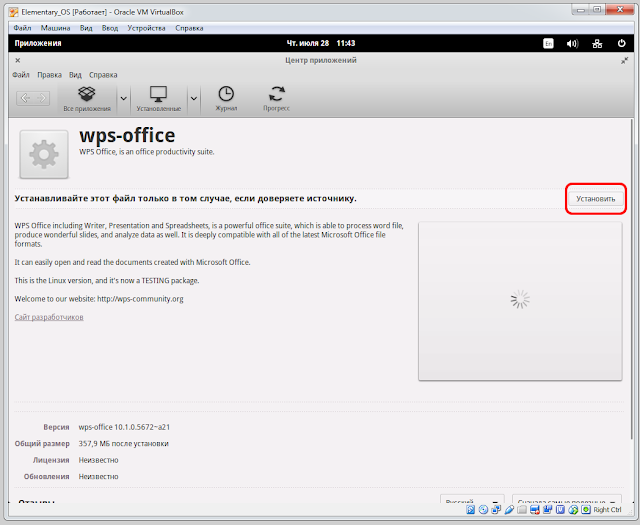Viewport: 640px width, 525px height.
Task: Click the loading screenshot preview thumbnail
Action: [x=520, y=301]
